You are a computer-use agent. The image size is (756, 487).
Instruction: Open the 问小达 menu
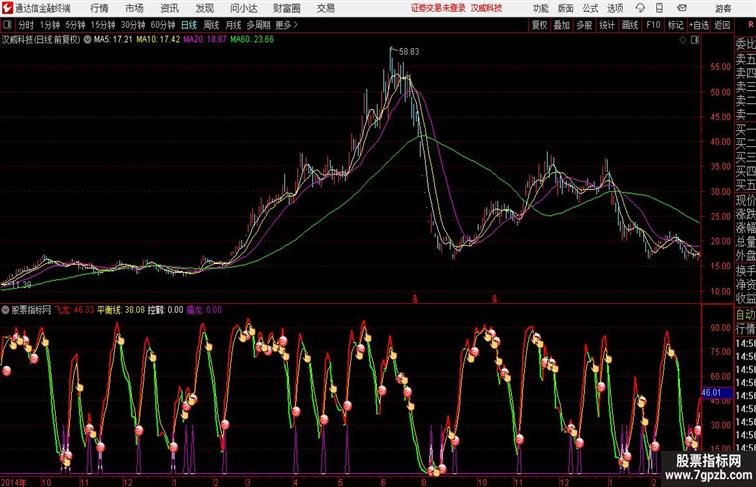[x=243, y=8]
